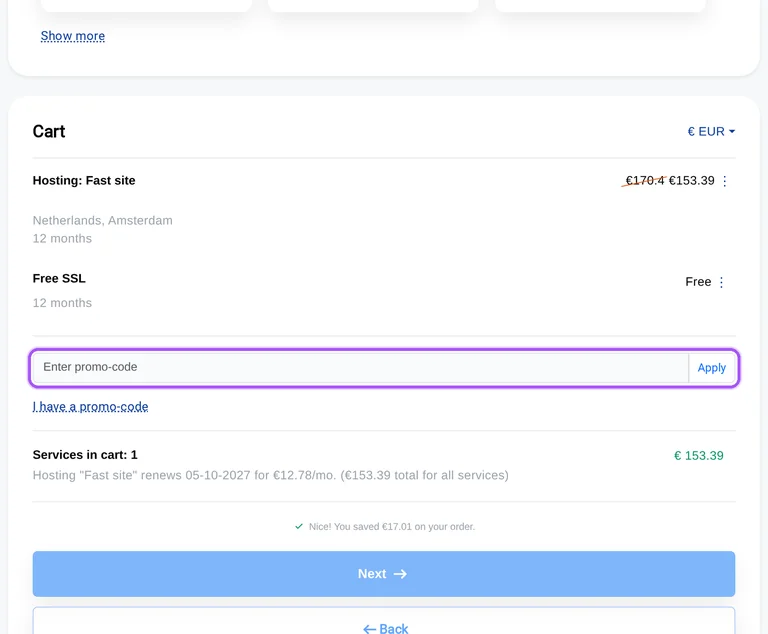Focus the Enter promo-code field
The image size is (768, 634).
click(360, 367)
